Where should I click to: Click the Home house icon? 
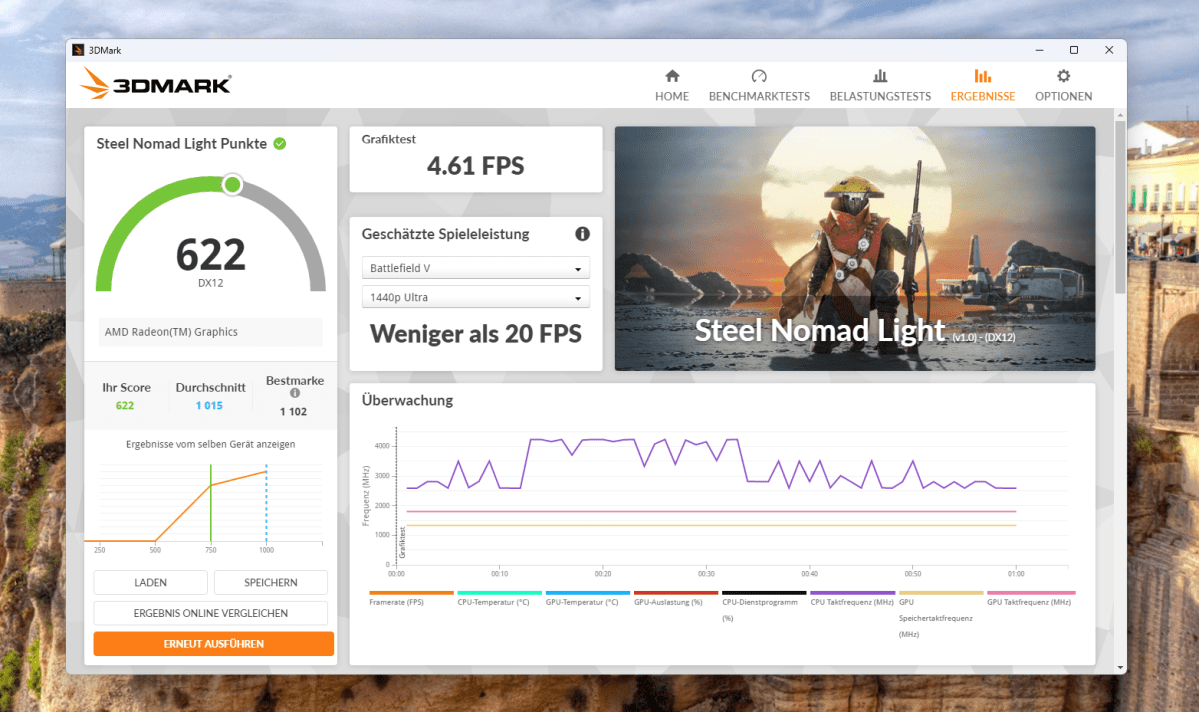click(x=672, y=76)
